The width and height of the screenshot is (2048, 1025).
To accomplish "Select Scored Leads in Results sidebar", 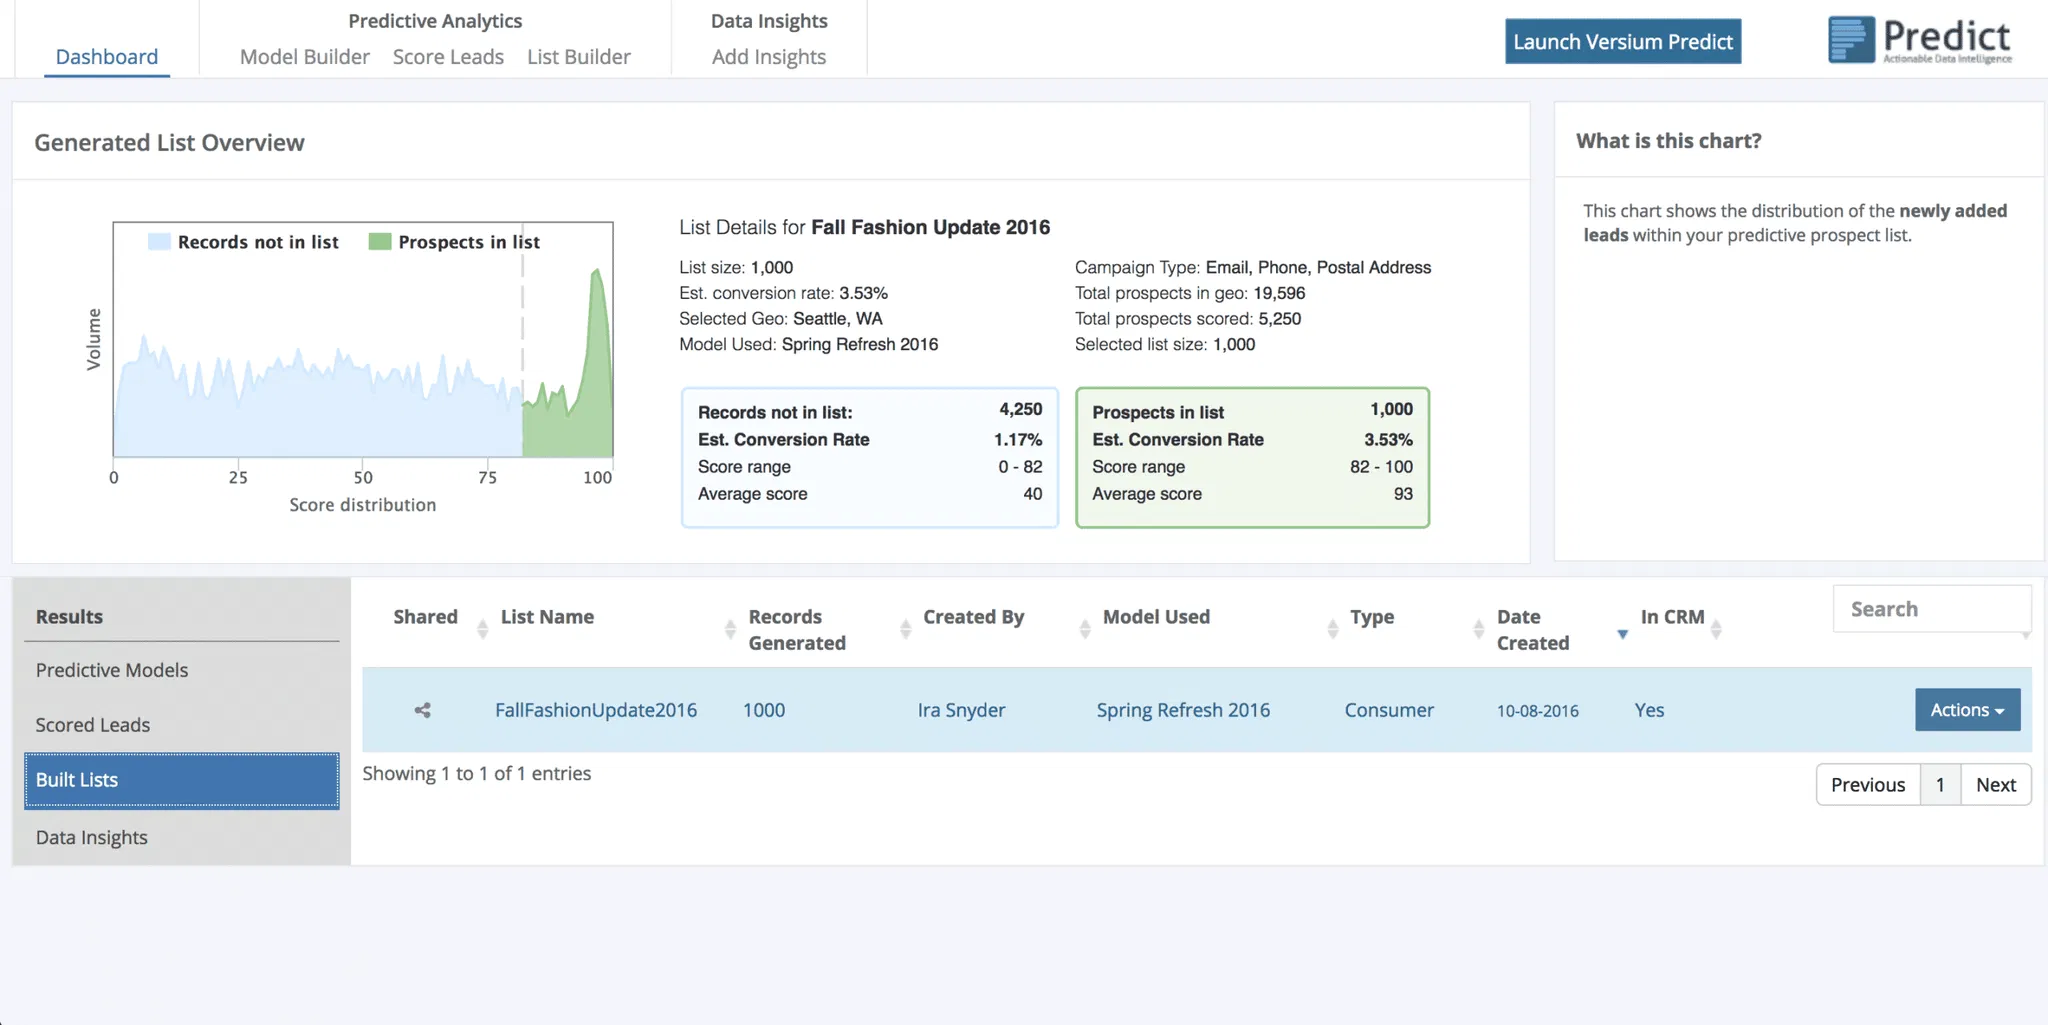I will tap(93, 725).
